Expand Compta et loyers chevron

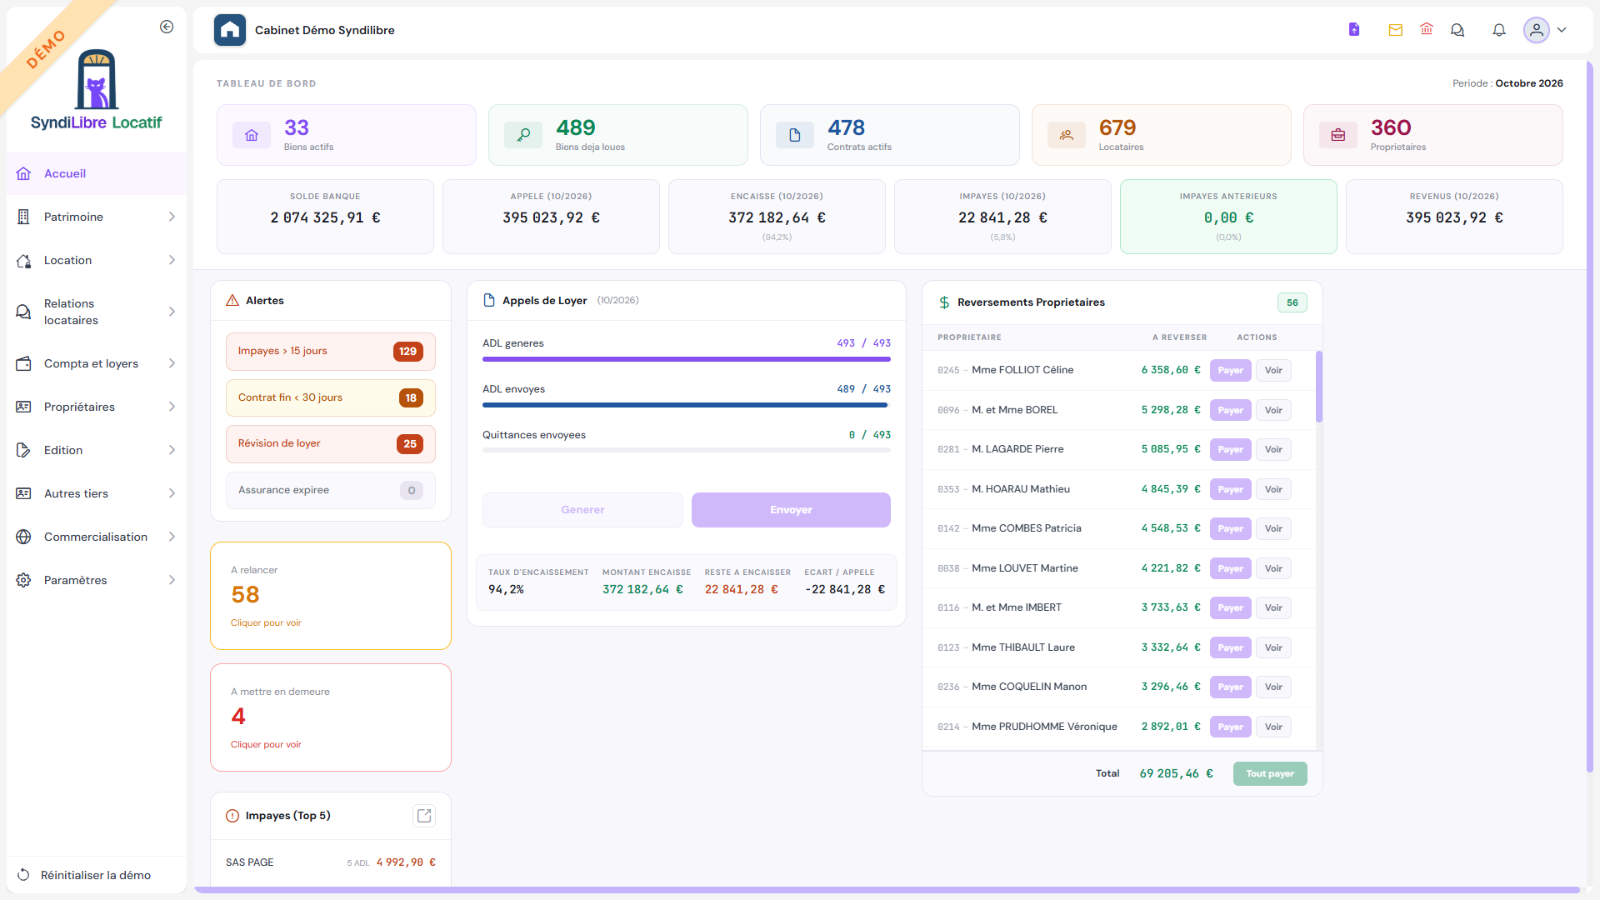172,364
